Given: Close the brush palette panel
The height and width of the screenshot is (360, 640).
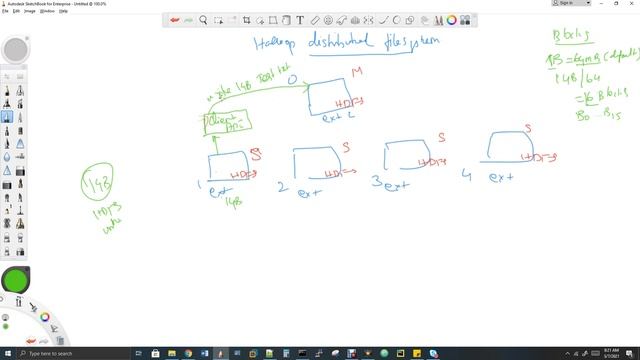Looking at the screenshot, I should (24, 67).
